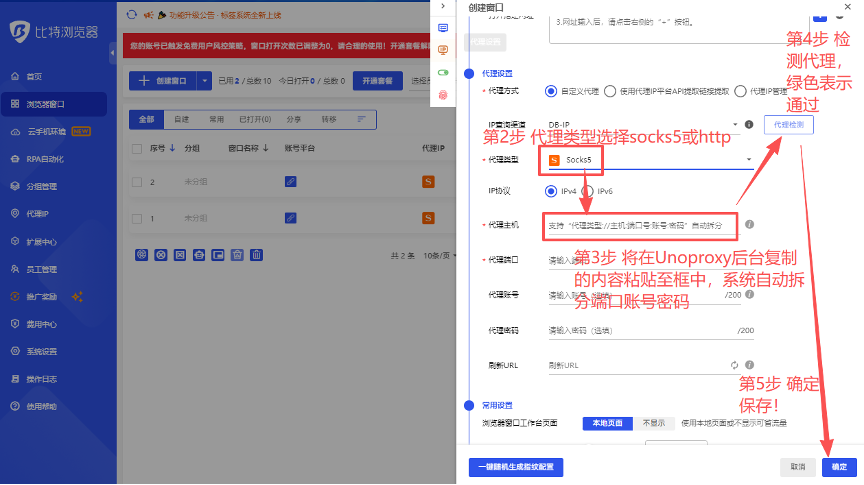
Task: Click the refresh icon in the 刷新URL field
Action: click(735, 365)
